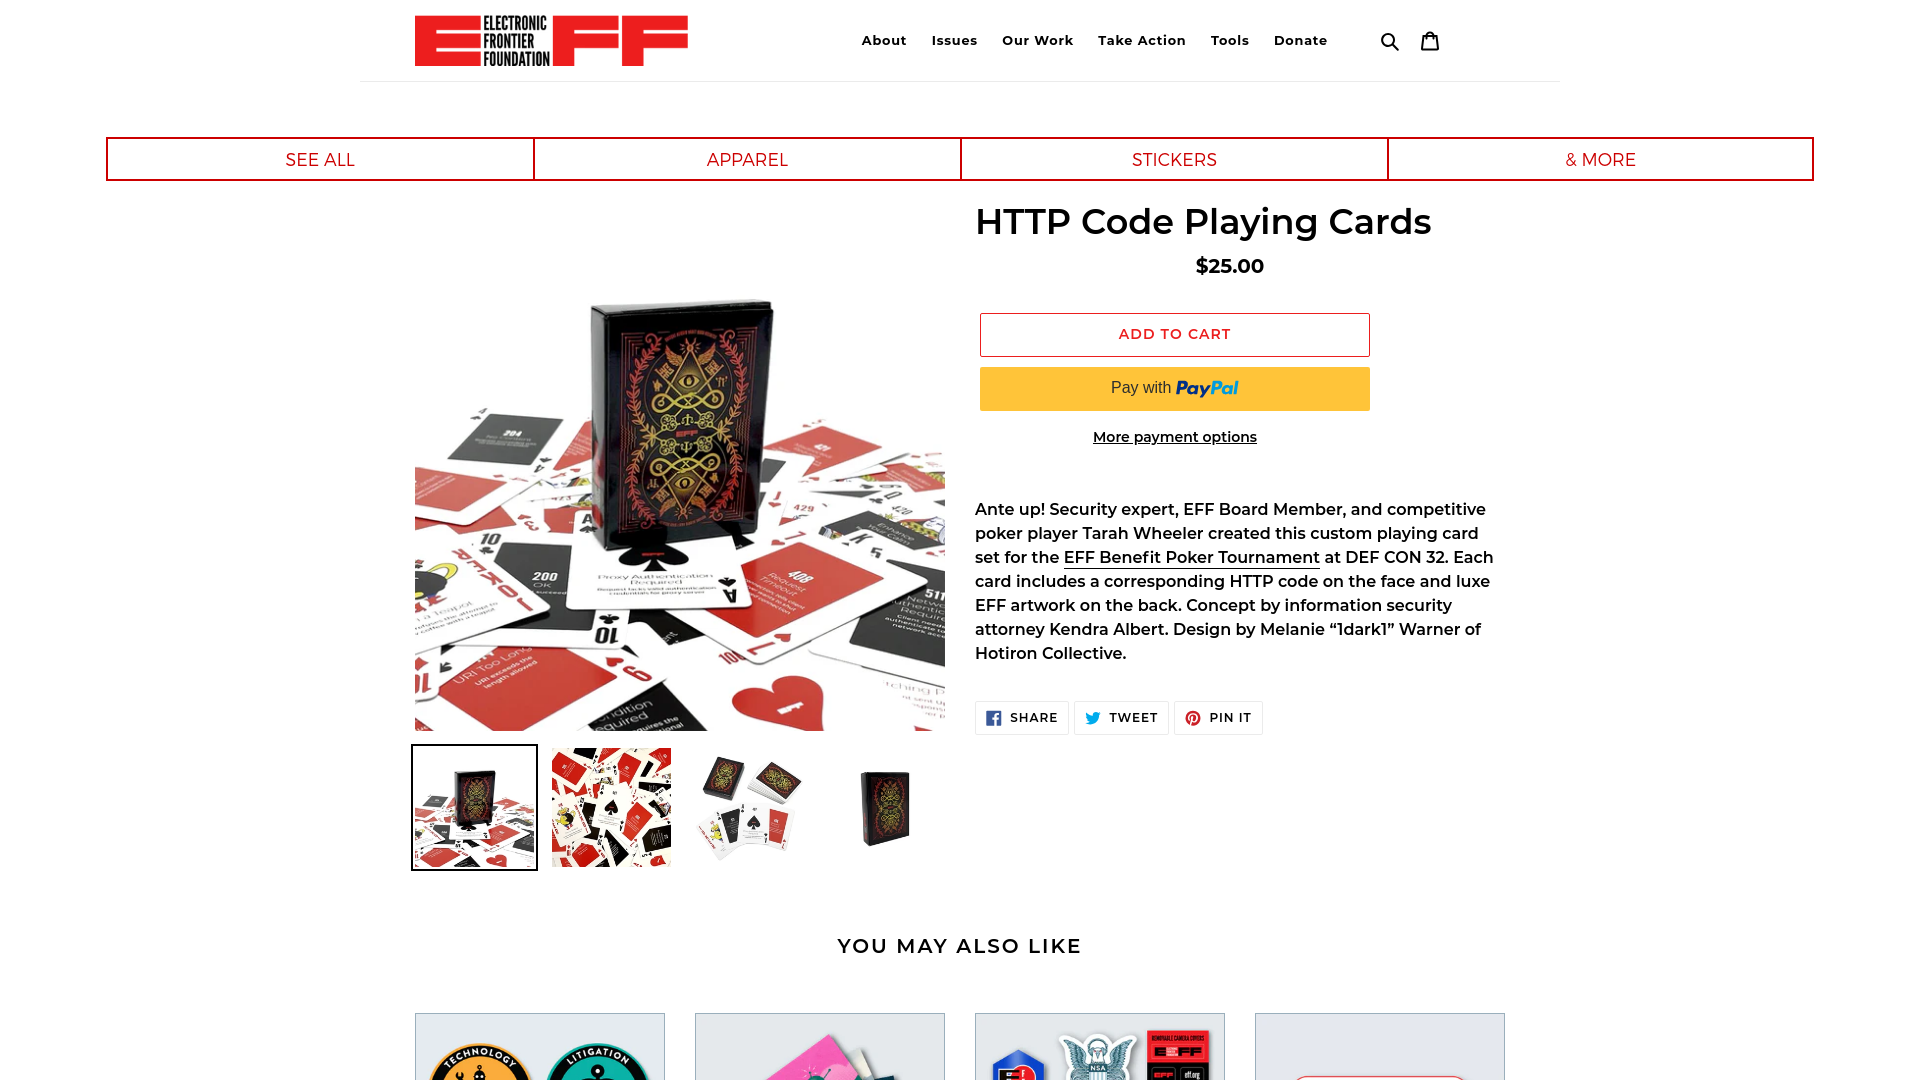The width and height of the screenshot is (1920, 1080).
Task: Click the About navigation menu item
Action: click(884, 40)
